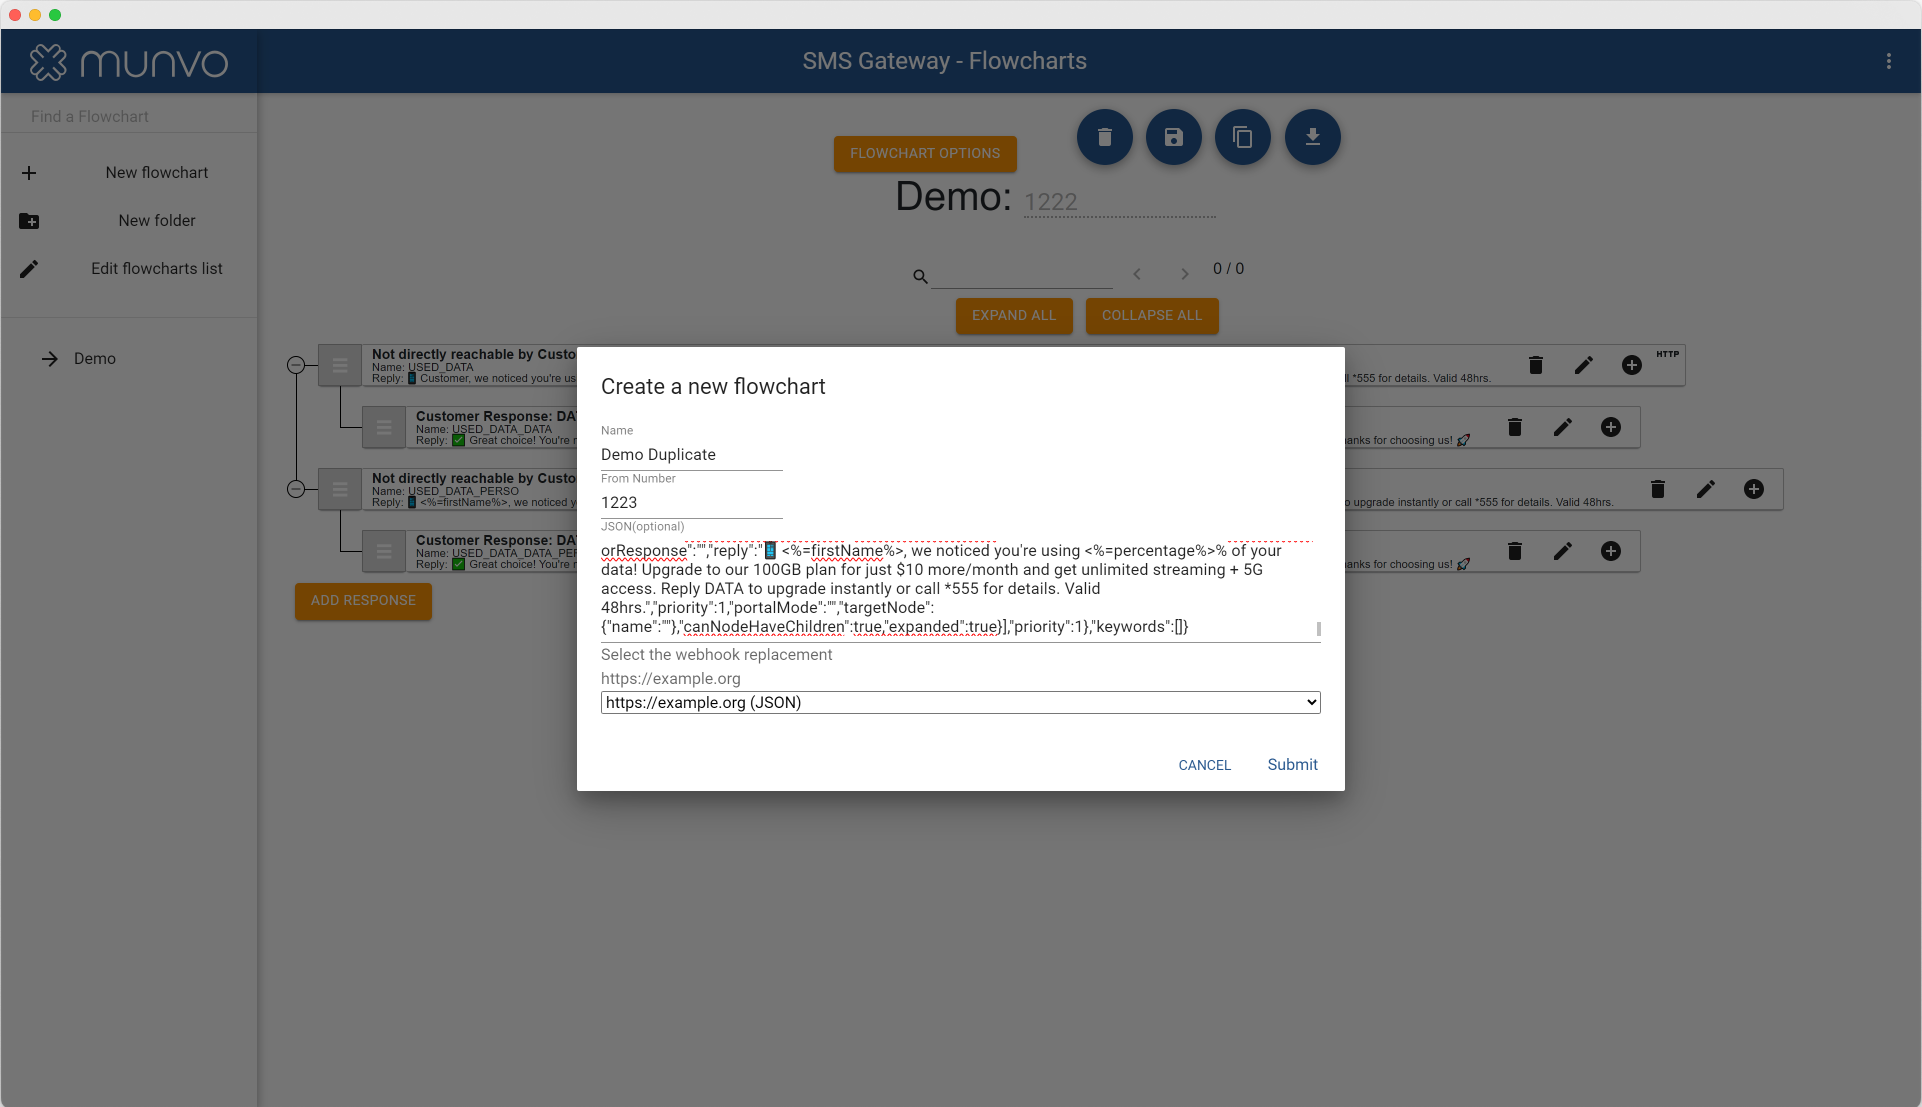Add child to USED_DATA_DATA response node
Screen dimensions: 1922x1107
[x=1611, y=427]
